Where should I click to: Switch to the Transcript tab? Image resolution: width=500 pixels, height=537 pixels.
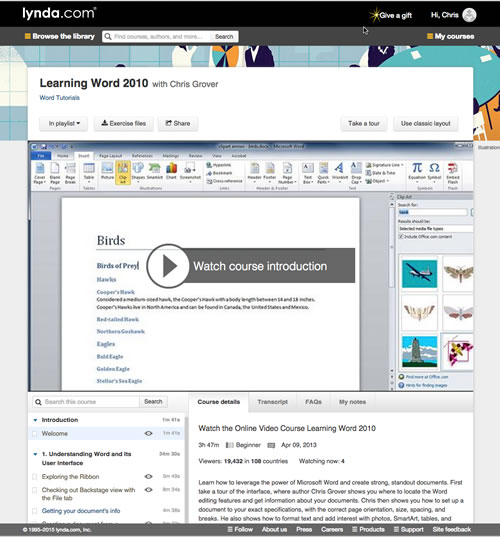click(x=273, y=402)
